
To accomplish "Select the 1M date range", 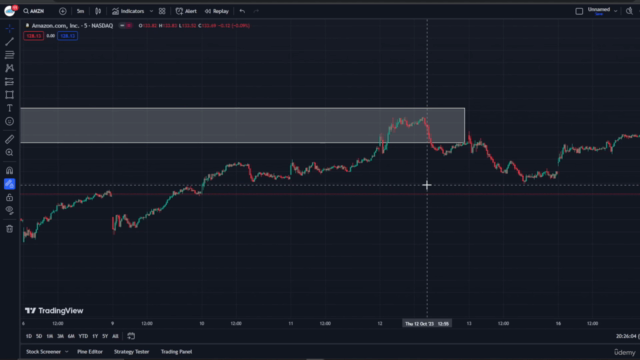I will coord(49,336).
